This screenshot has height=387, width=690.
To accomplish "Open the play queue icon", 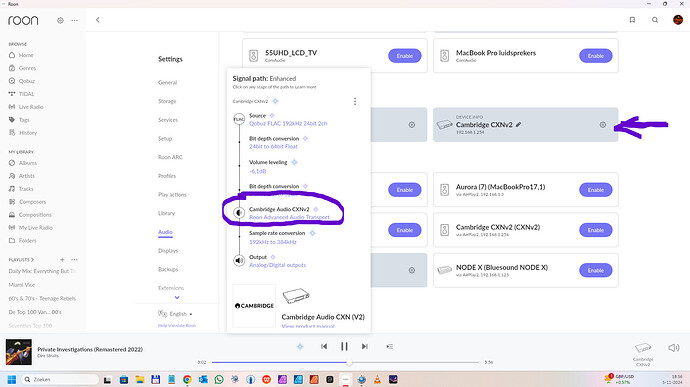I will 389,346.
